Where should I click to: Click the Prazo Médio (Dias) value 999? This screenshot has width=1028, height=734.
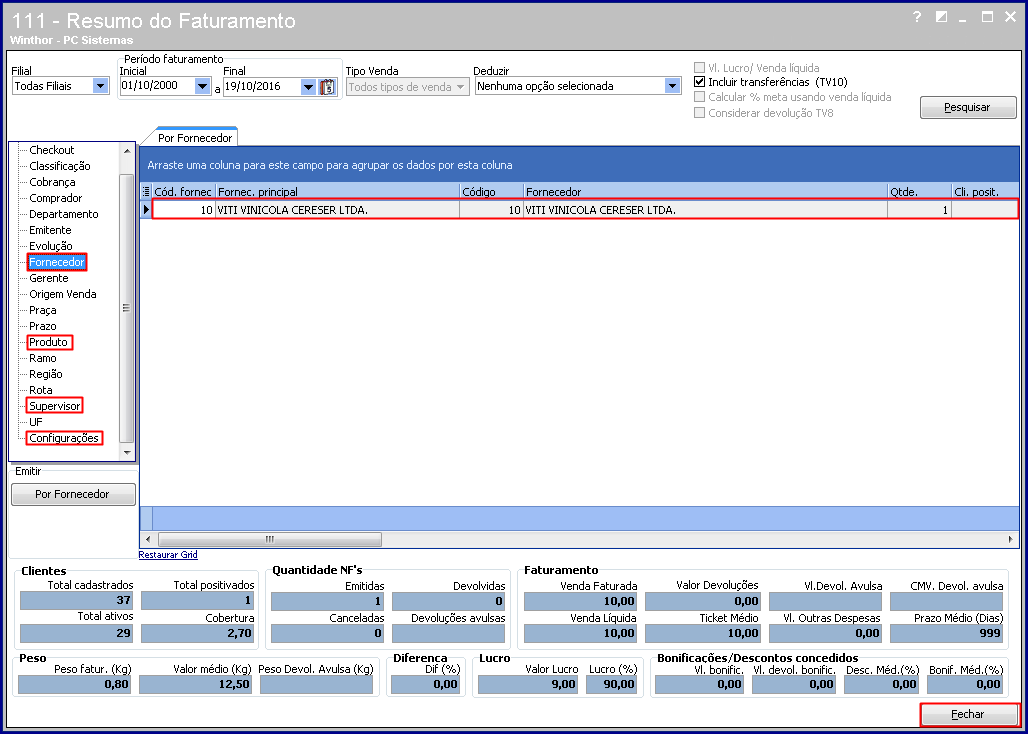(947, 633)
